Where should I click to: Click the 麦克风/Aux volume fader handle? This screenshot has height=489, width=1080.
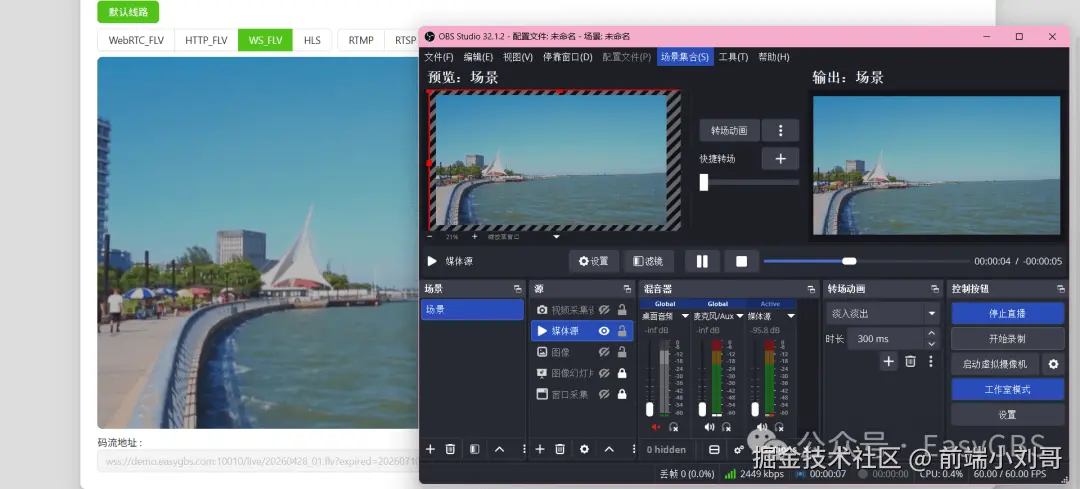[702, 409]
